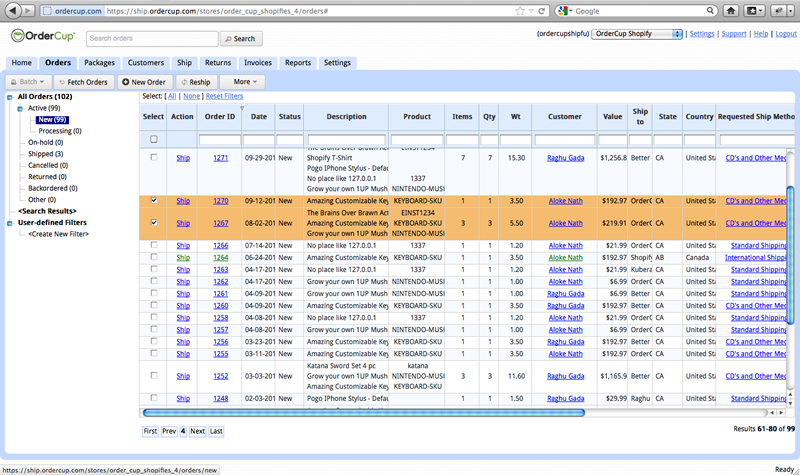Open customer Raghu Gada on order 1260

[x=565, y=306]
